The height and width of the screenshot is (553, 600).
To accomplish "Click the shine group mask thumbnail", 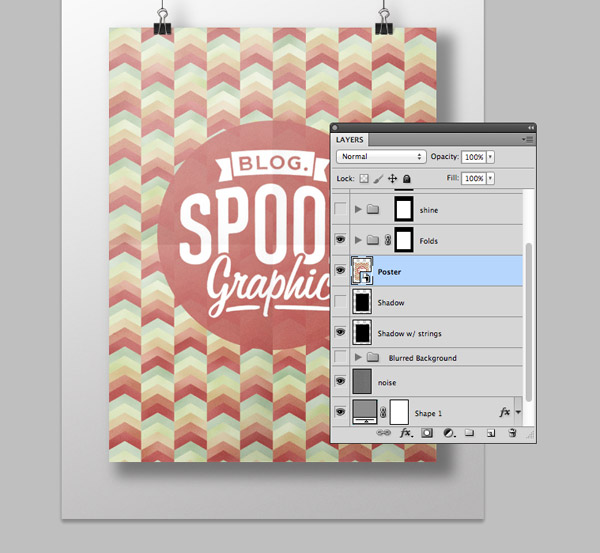I will [x=404, y=209].
